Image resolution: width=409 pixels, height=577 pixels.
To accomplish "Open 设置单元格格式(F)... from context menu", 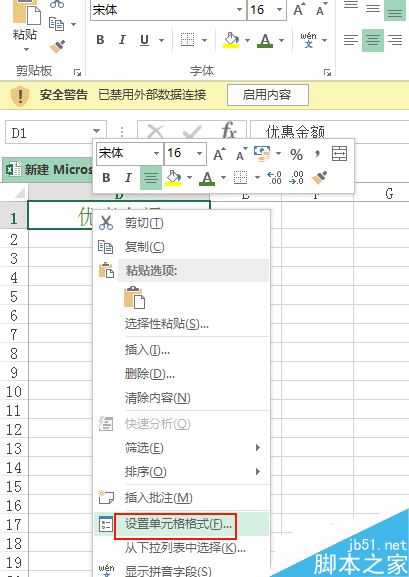I will 182,524.
